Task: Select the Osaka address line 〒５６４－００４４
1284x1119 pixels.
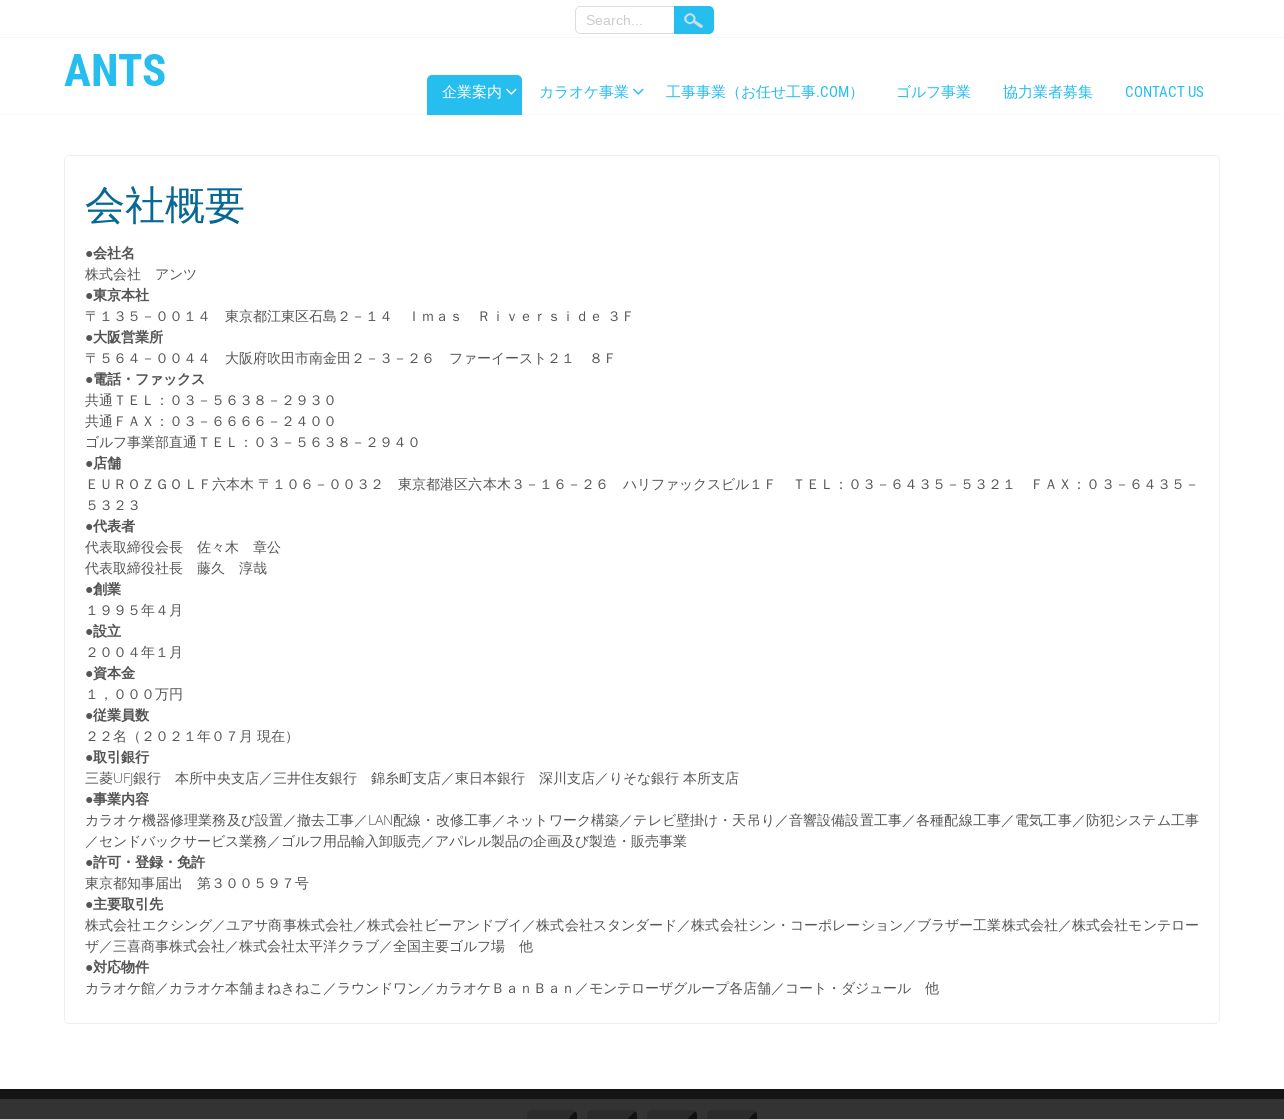Action: [x=350, y=358]
